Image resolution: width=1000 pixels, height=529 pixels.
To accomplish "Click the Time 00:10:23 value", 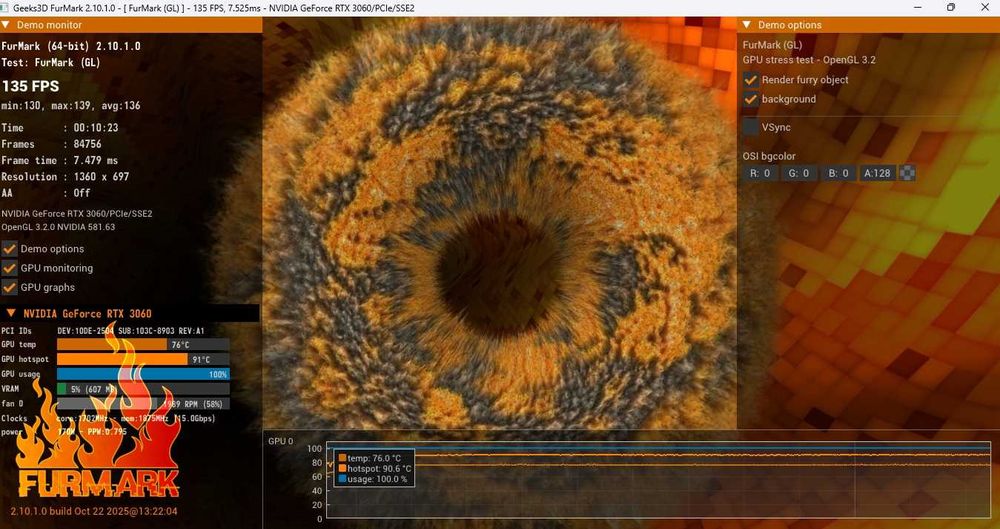I will (96, 128).
